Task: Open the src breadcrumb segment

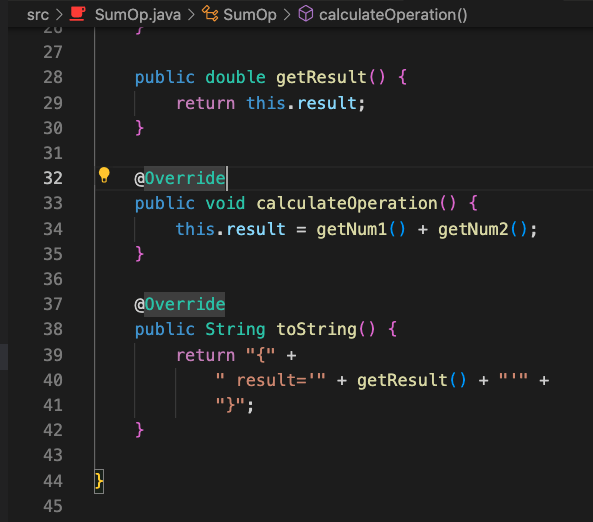Action: [x=38, y=15]
